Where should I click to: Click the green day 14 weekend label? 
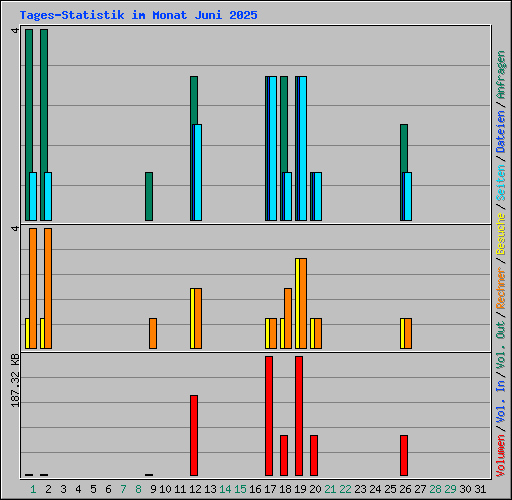pyautogui.click(x=225, y=489)
